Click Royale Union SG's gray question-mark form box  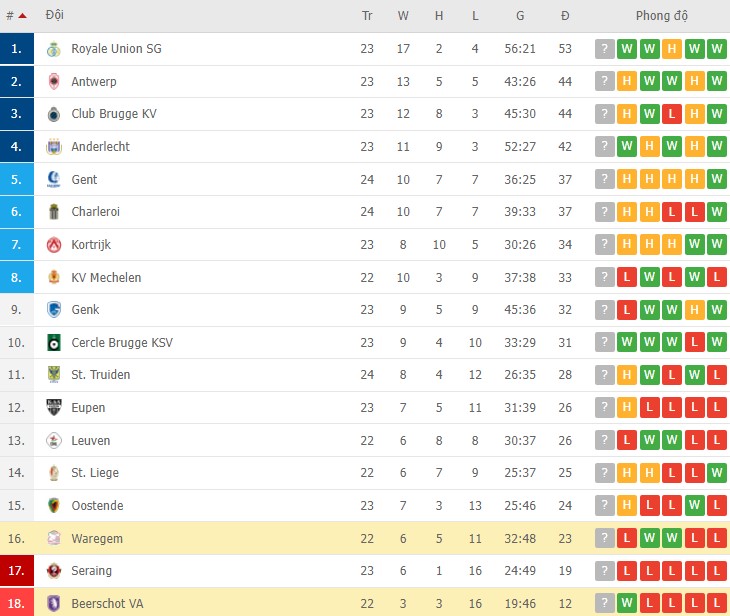click(604, 49)
